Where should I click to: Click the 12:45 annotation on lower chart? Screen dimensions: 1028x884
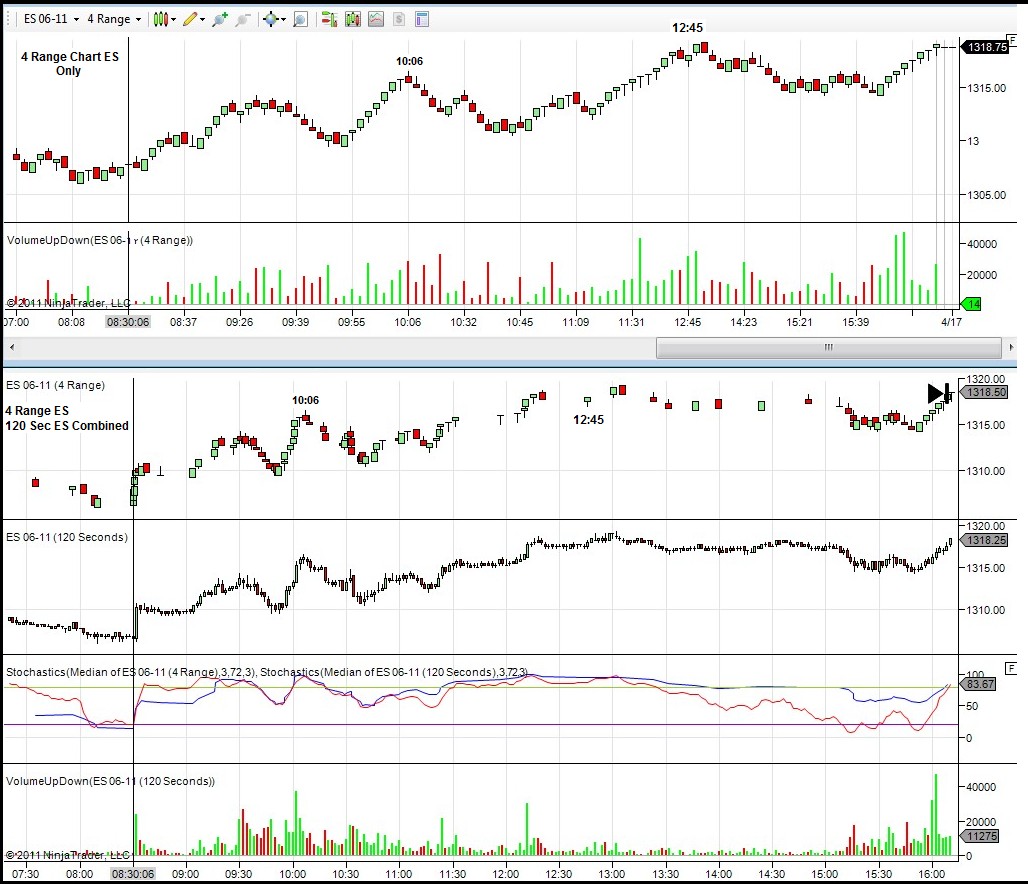(x=588, y=420)
